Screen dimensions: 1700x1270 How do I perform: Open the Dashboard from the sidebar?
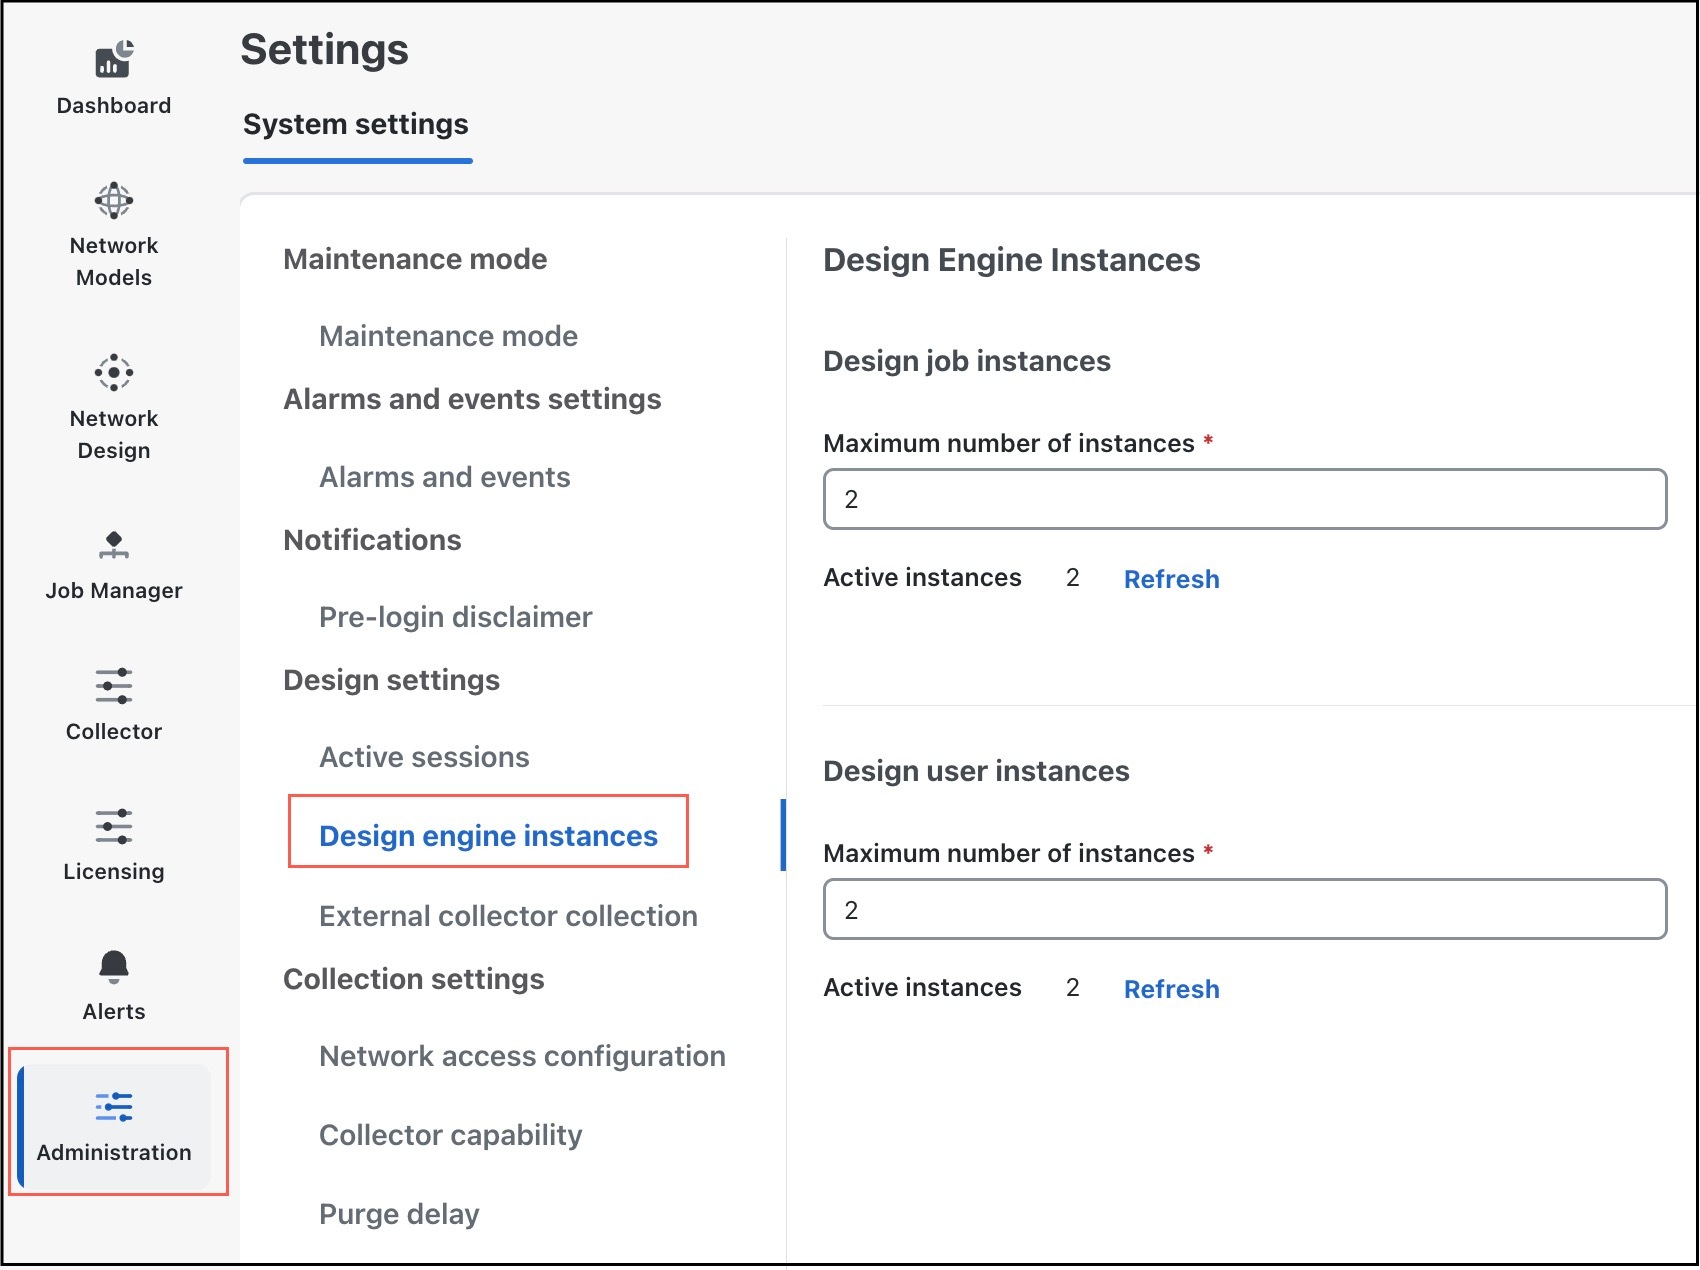tap(113, 75)
